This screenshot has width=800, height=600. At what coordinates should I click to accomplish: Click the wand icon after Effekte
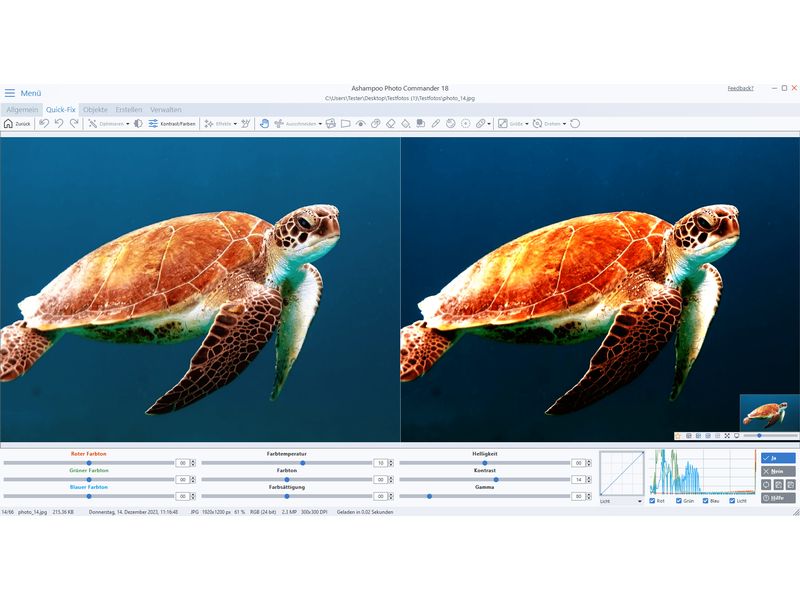tap(246, 123)
